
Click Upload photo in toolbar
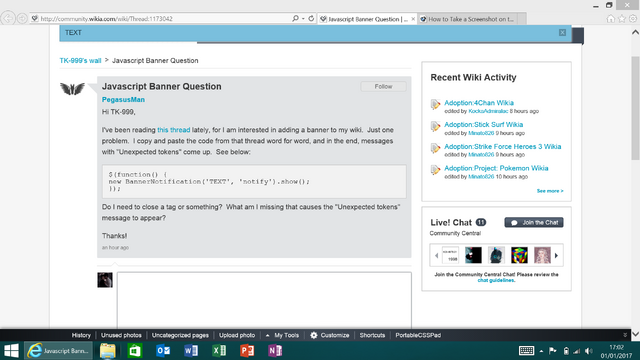237,335
